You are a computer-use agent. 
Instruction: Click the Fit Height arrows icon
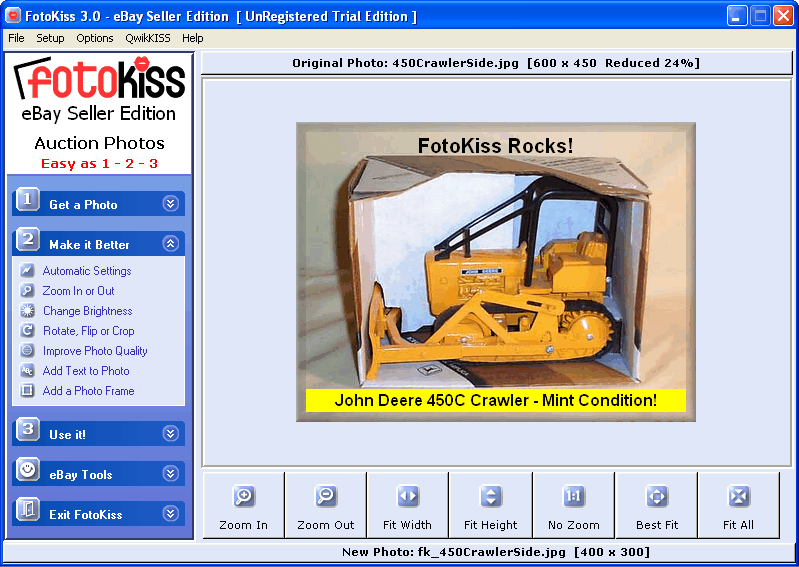pos(491,496)
